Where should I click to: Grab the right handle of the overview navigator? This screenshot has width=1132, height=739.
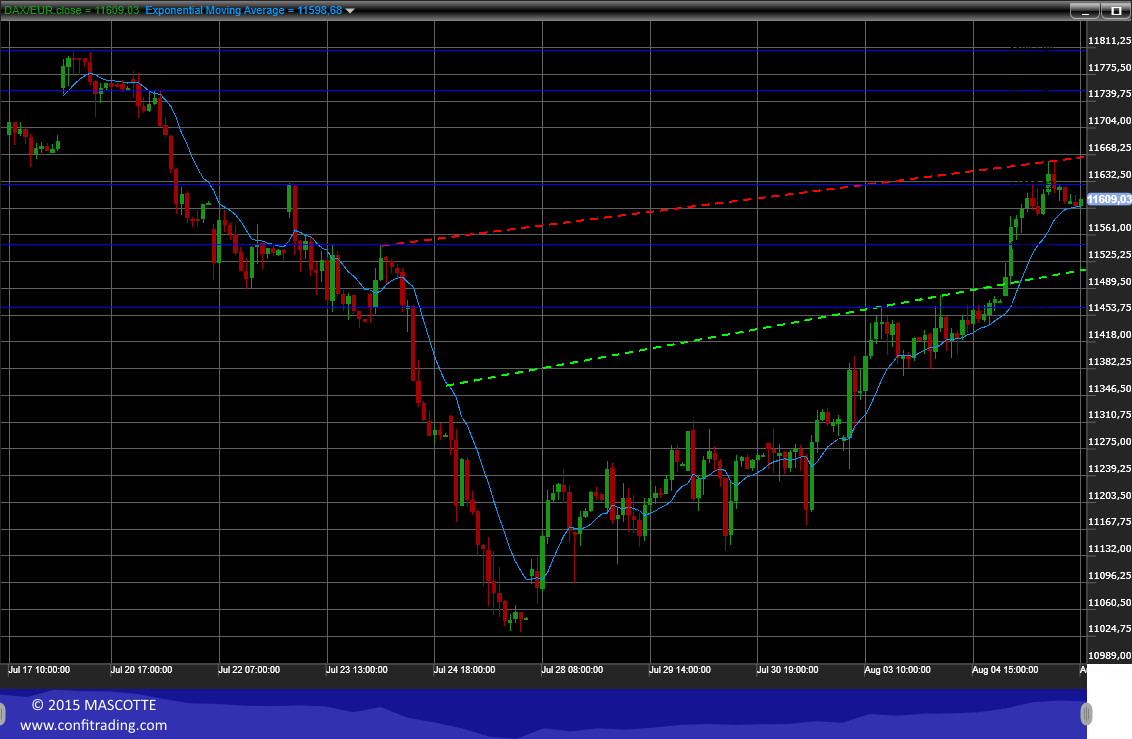click(1086, 714)
